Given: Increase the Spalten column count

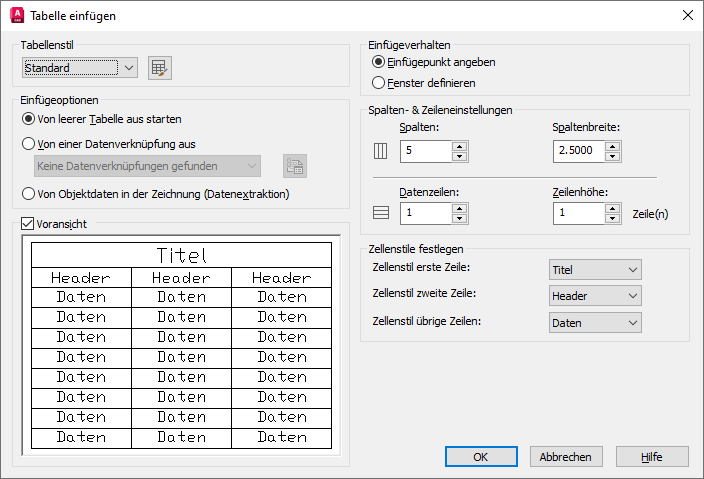Looking at the screenshot, I should click(x=459, y=146).
